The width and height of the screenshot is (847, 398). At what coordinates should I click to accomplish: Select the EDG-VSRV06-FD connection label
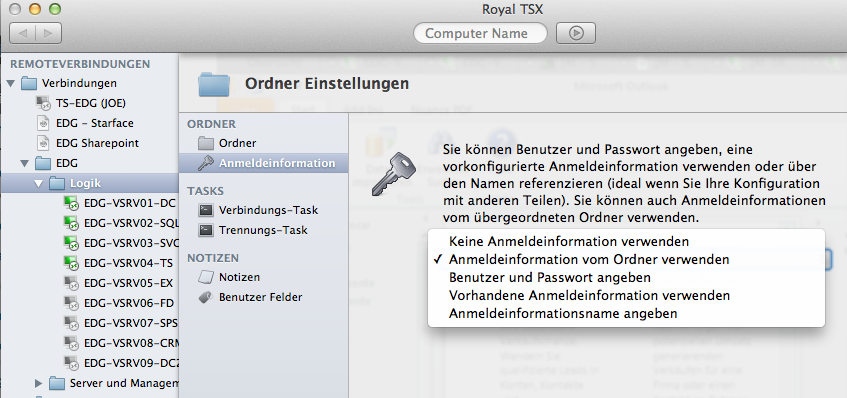click(129, 303)
